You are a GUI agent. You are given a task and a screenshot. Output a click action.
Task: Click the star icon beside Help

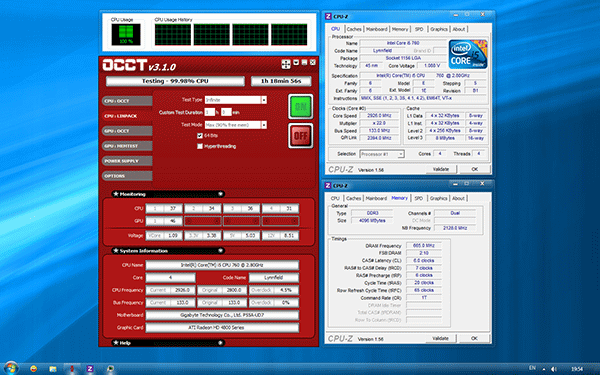click(x=116, y=343)
